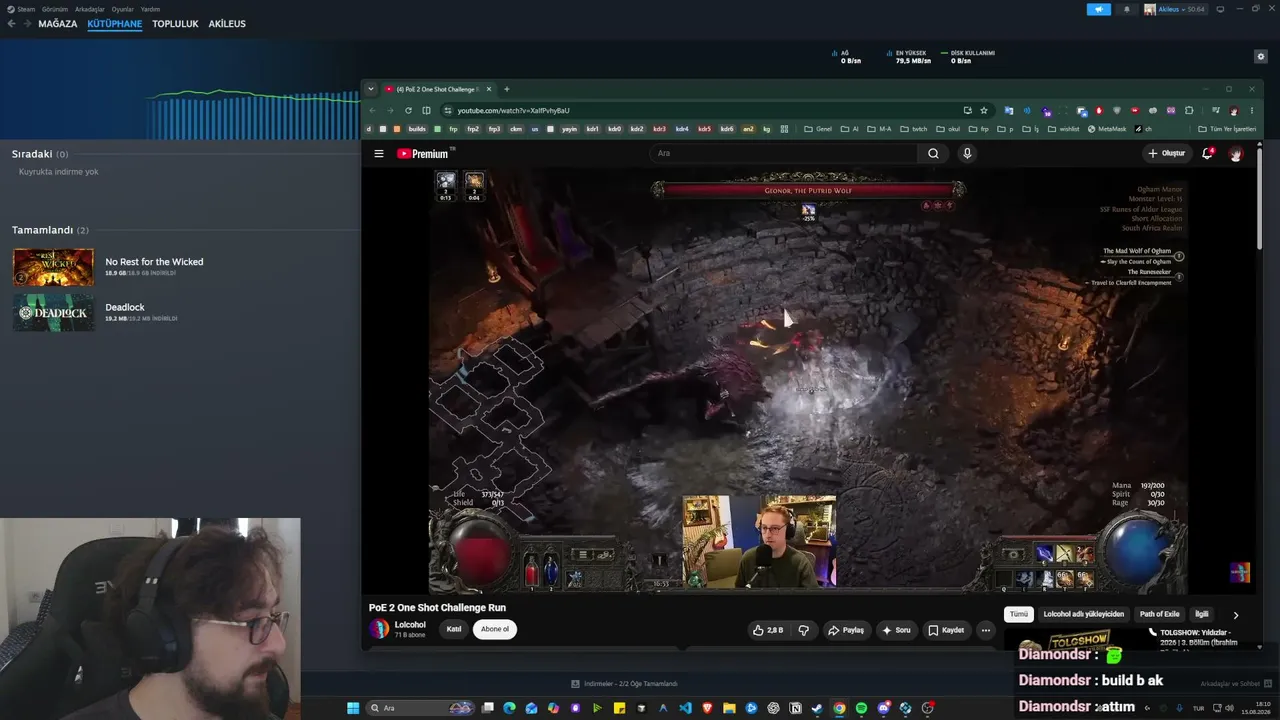Image resolution: width=1280 pixels, height=720 pixels.
Task: Go to YouTube Premium home logo
Action: pos(423,153)
